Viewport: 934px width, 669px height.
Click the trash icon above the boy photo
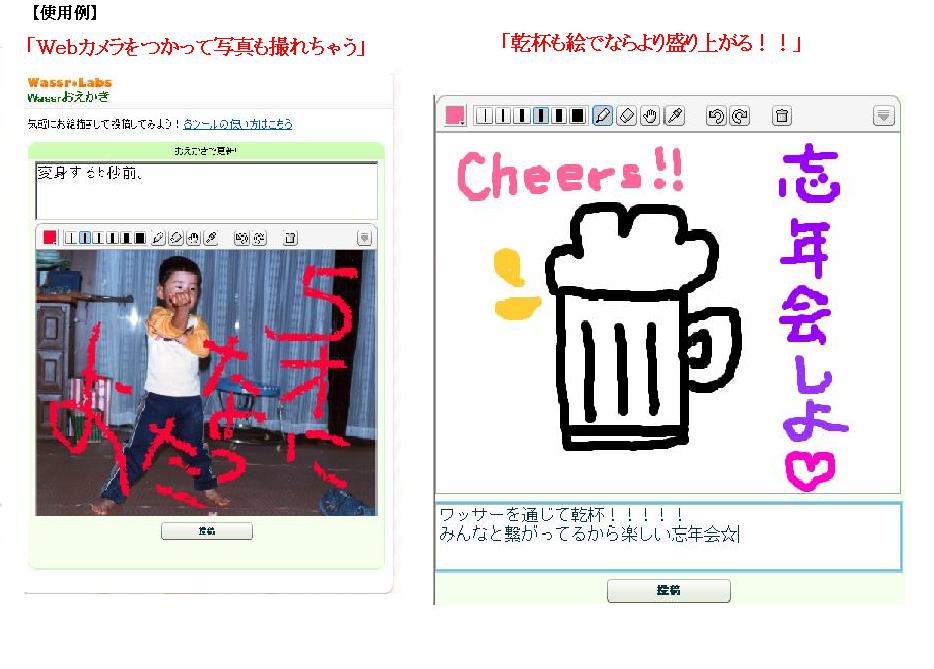click(290, 238)
